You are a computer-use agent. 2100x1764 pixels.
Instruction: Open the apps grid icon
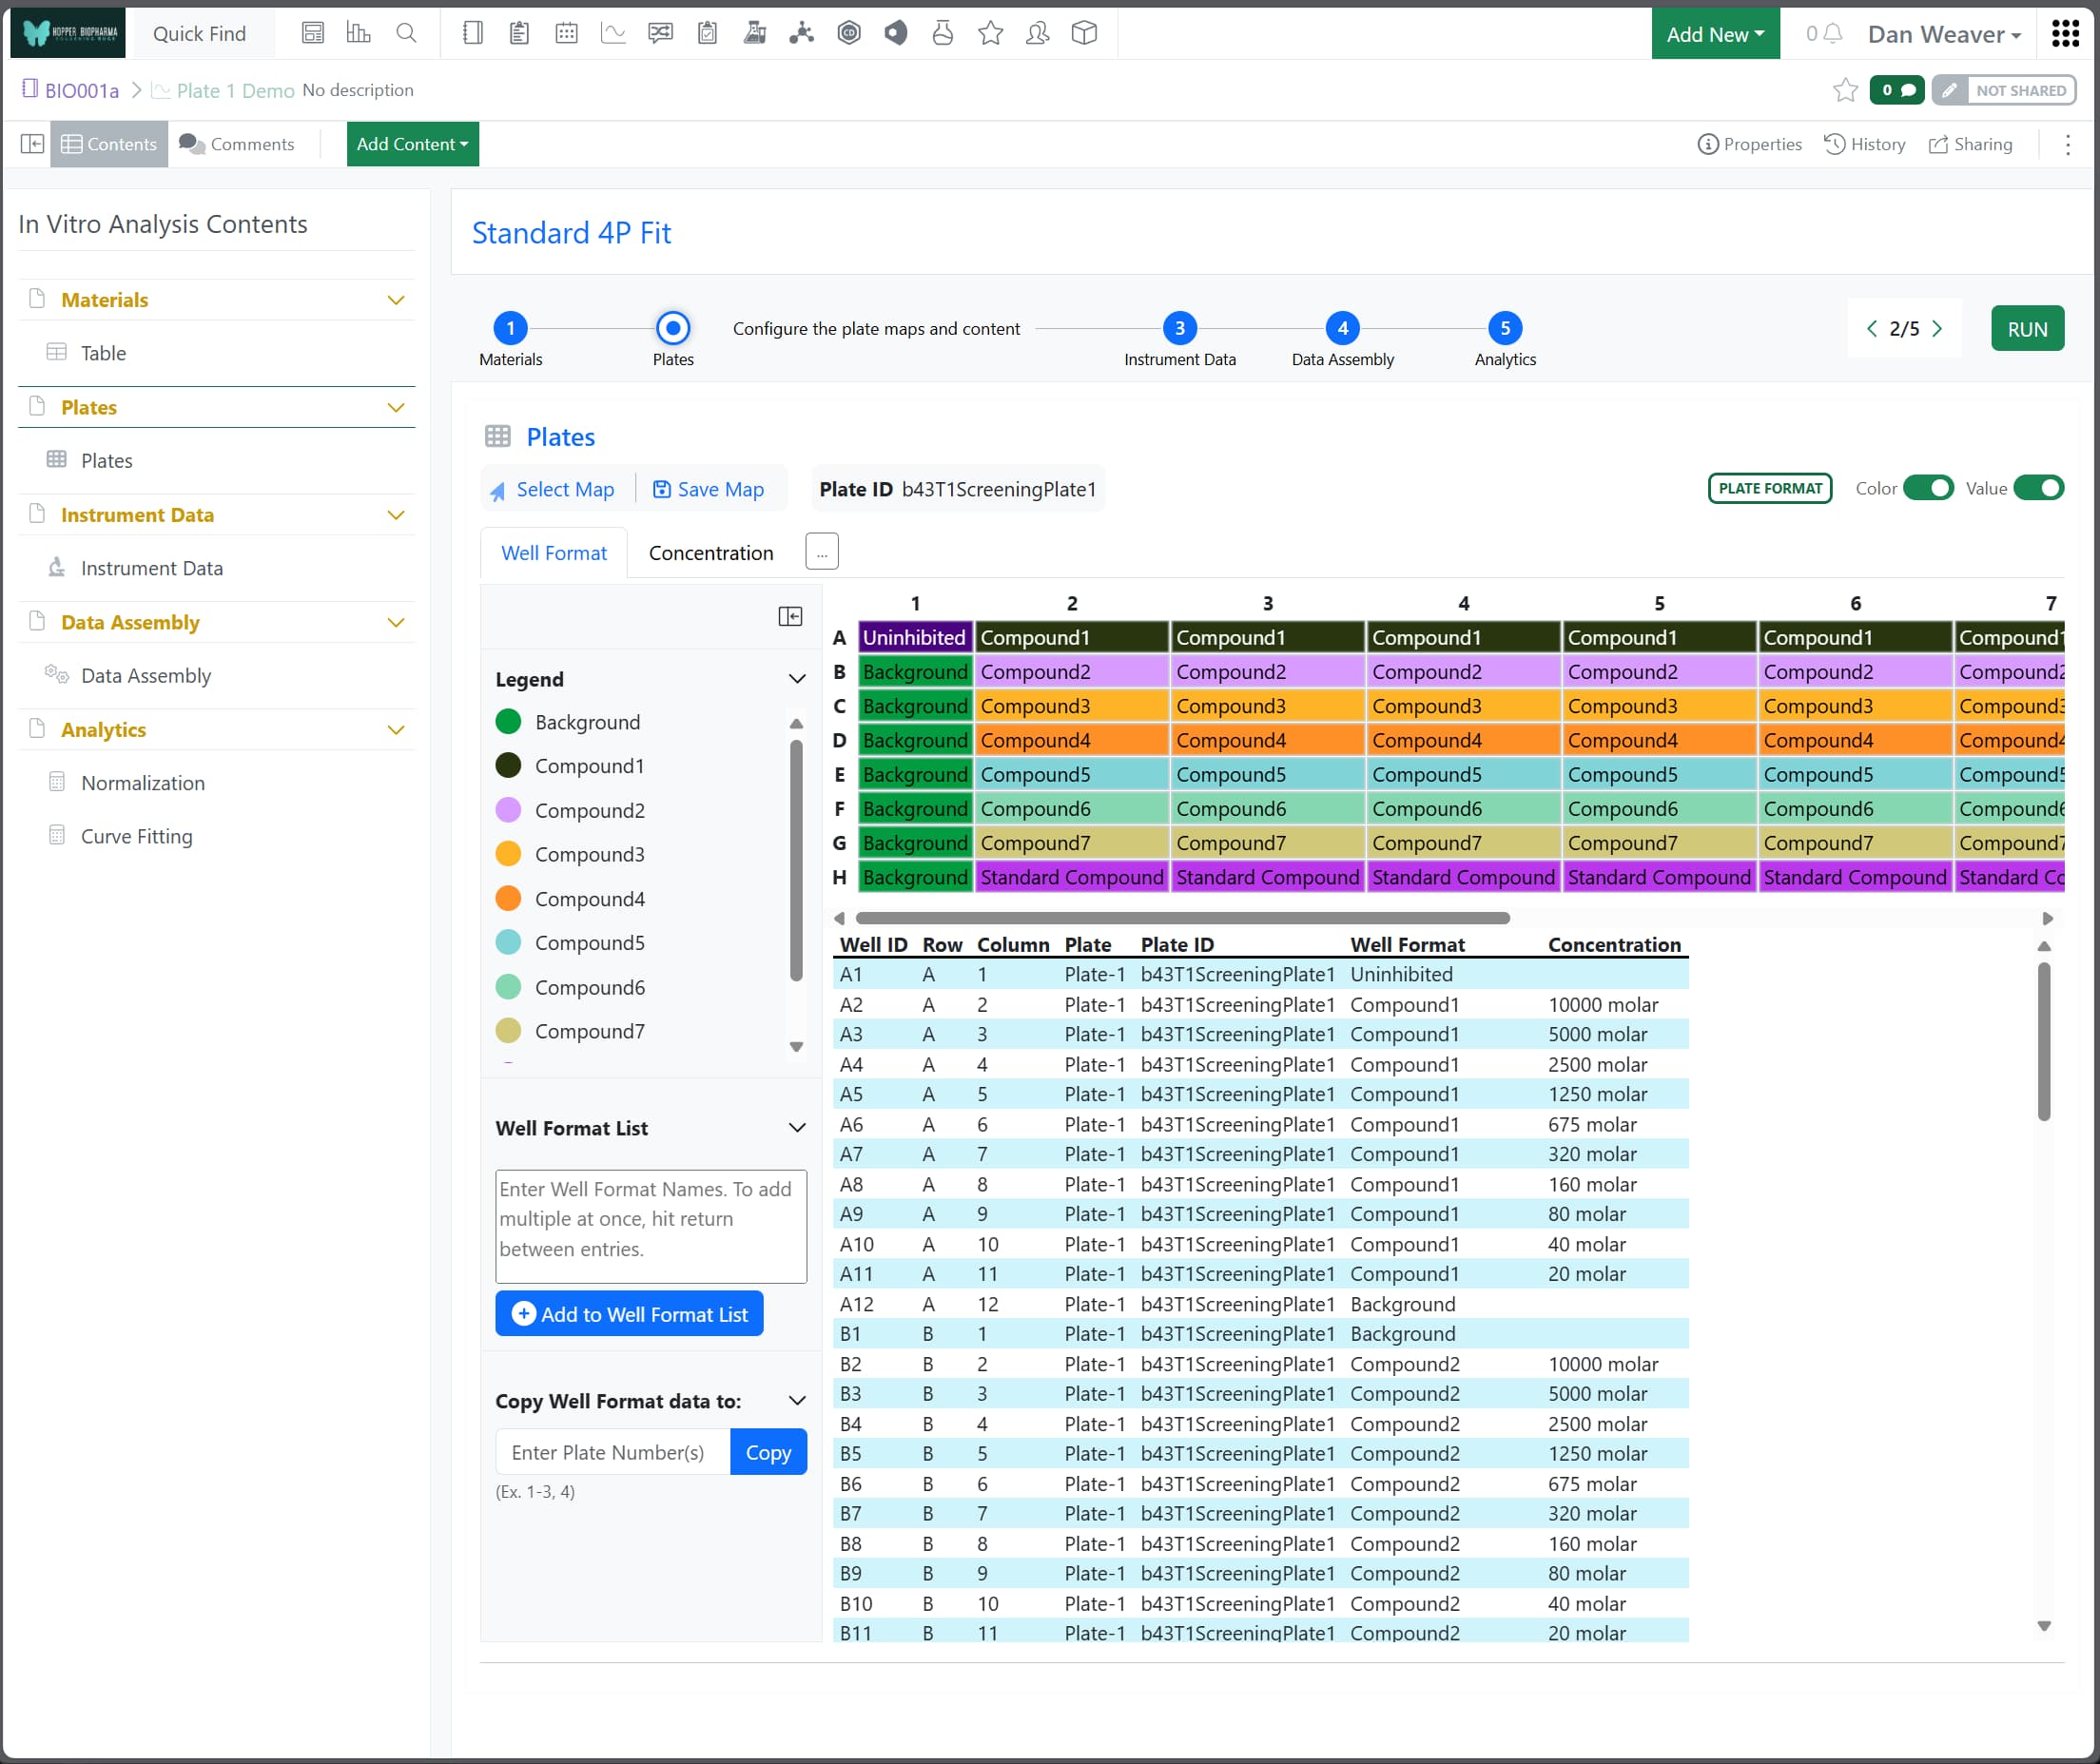pyautogui.click(x=2065, y=33)
